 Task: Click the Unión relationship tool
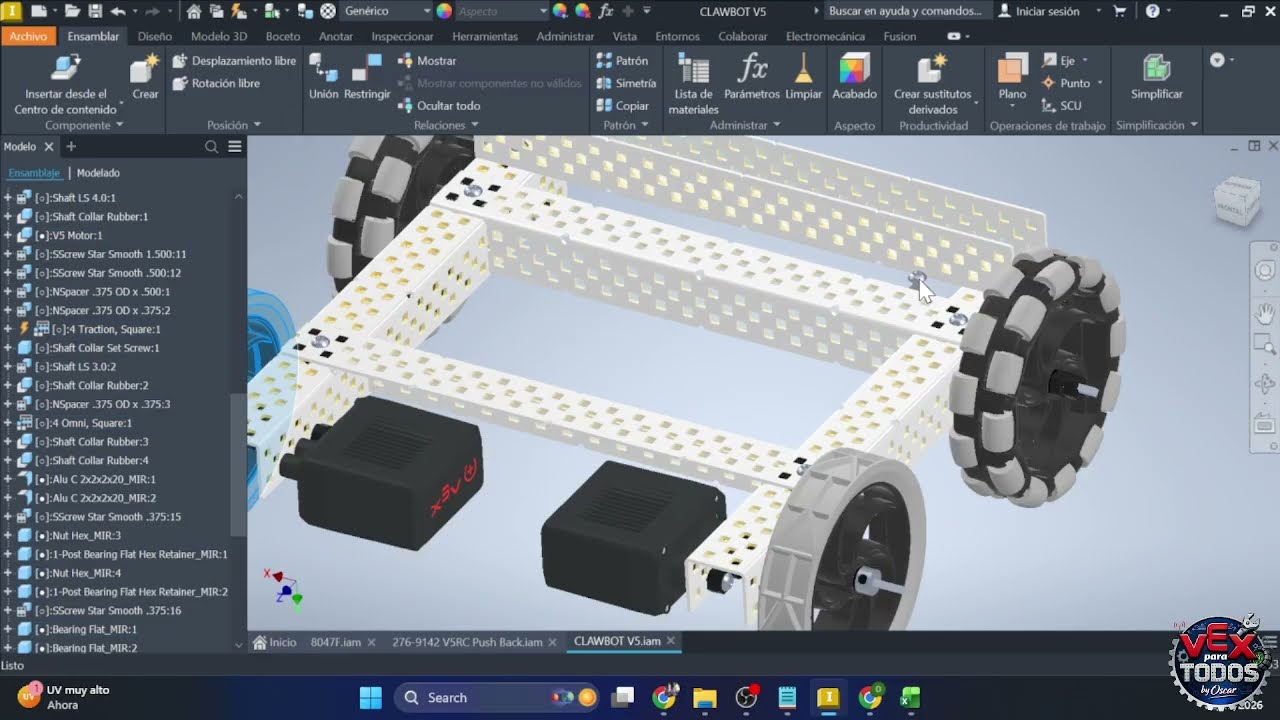tap(323, 78)
